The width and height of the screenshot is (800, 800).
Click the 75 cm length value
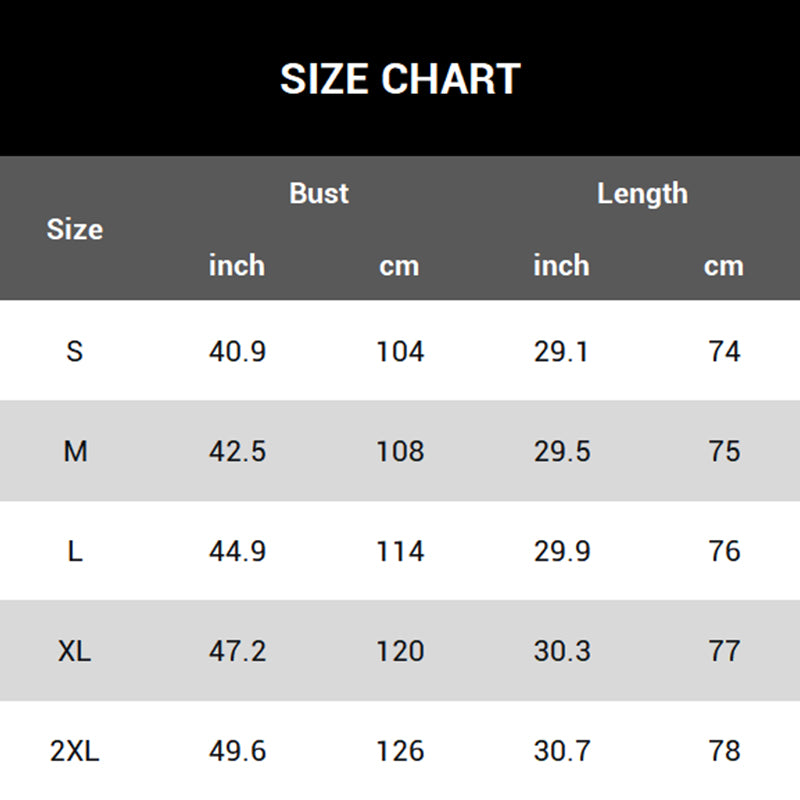[x=724, y=451]
